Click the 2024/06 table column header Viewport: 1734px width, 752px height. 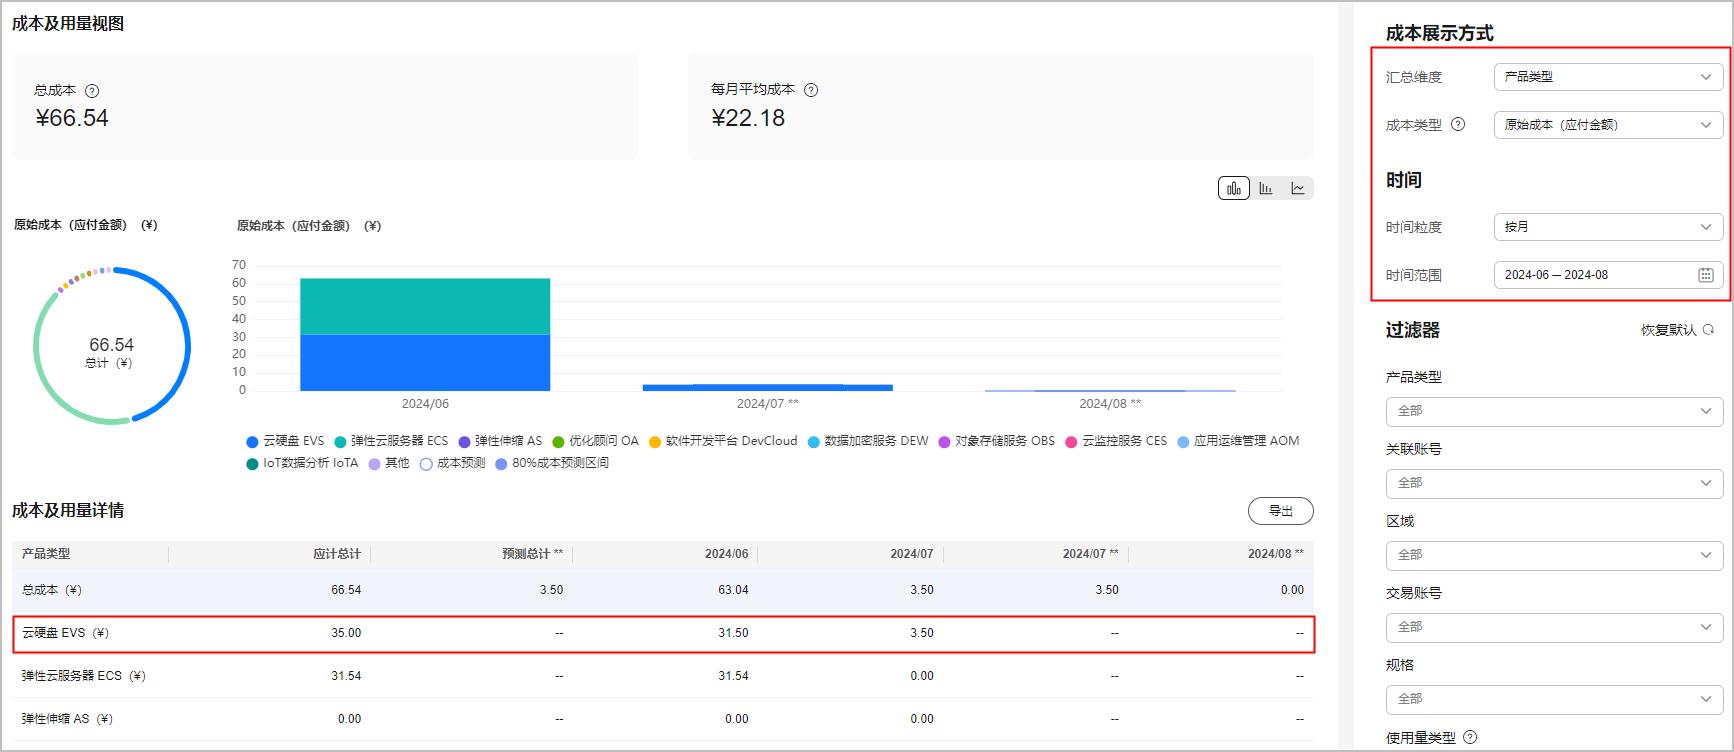[726, 554]
